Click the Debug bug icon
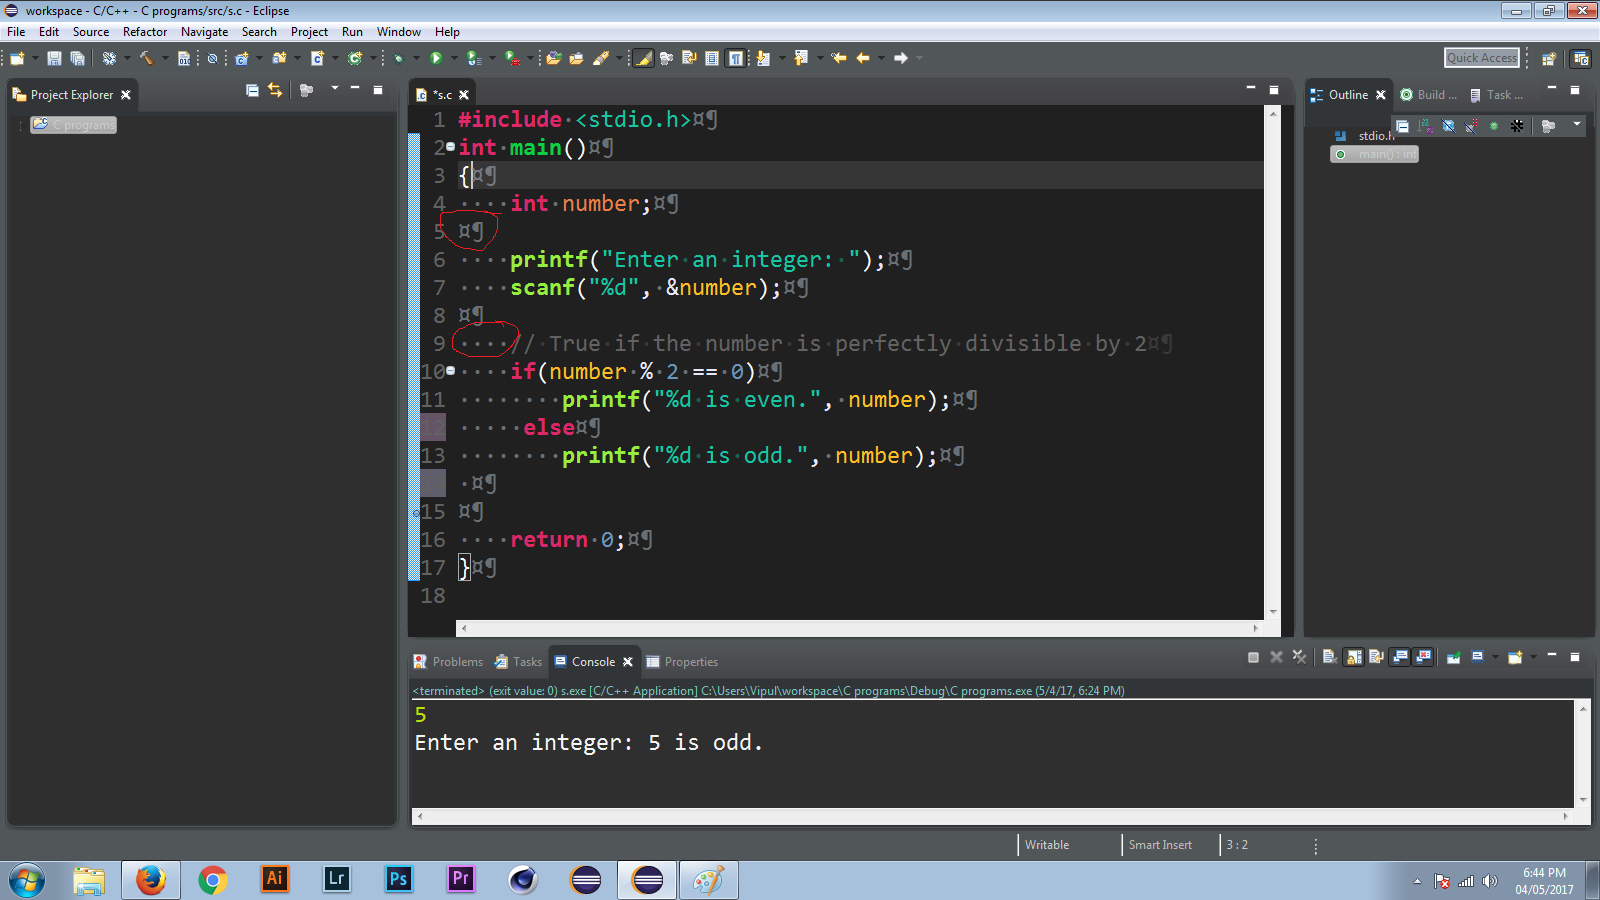This screenshot has width=1600, height=900. (399, 58)
